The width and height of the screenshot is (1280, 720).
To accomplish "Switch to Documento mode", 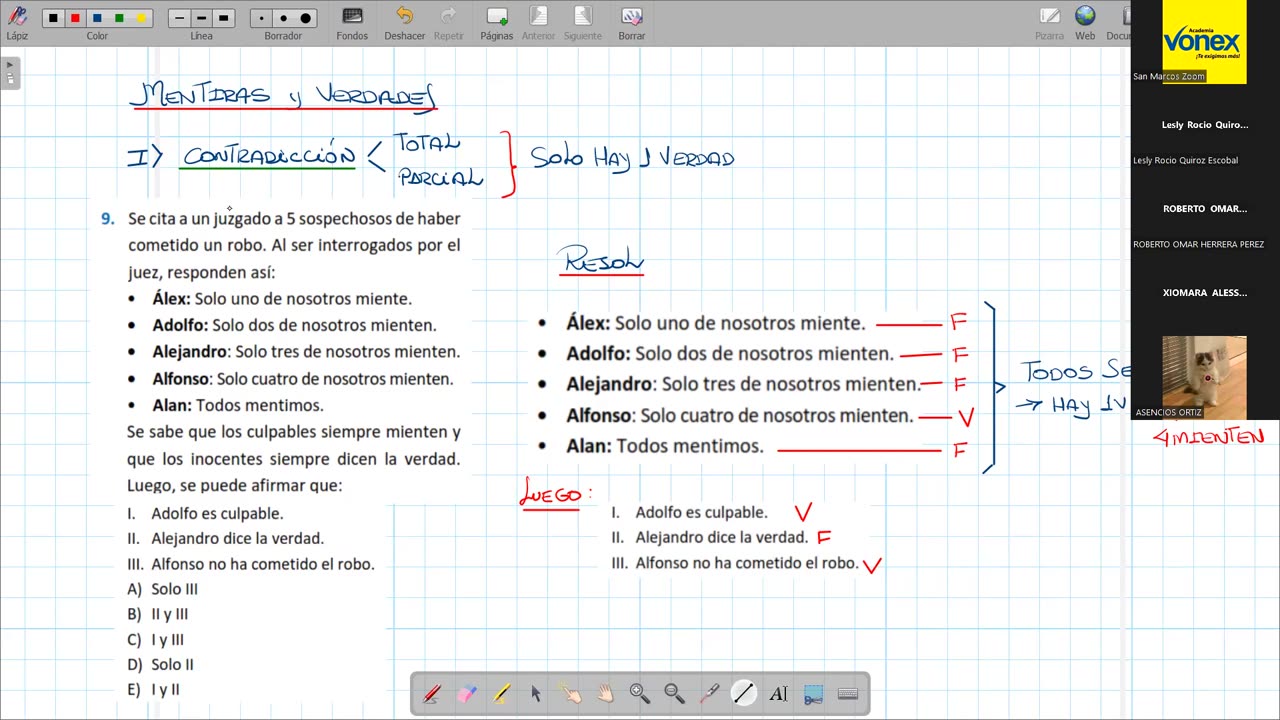I will click(1118, 22).
